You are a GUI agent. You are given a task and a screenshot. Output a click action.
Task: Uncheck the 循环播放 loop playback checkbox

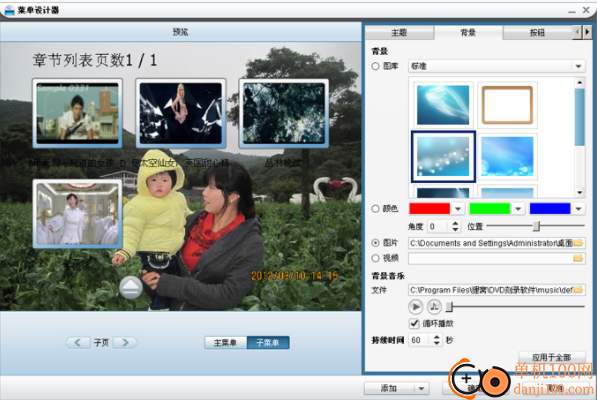(x=414, y=323)
